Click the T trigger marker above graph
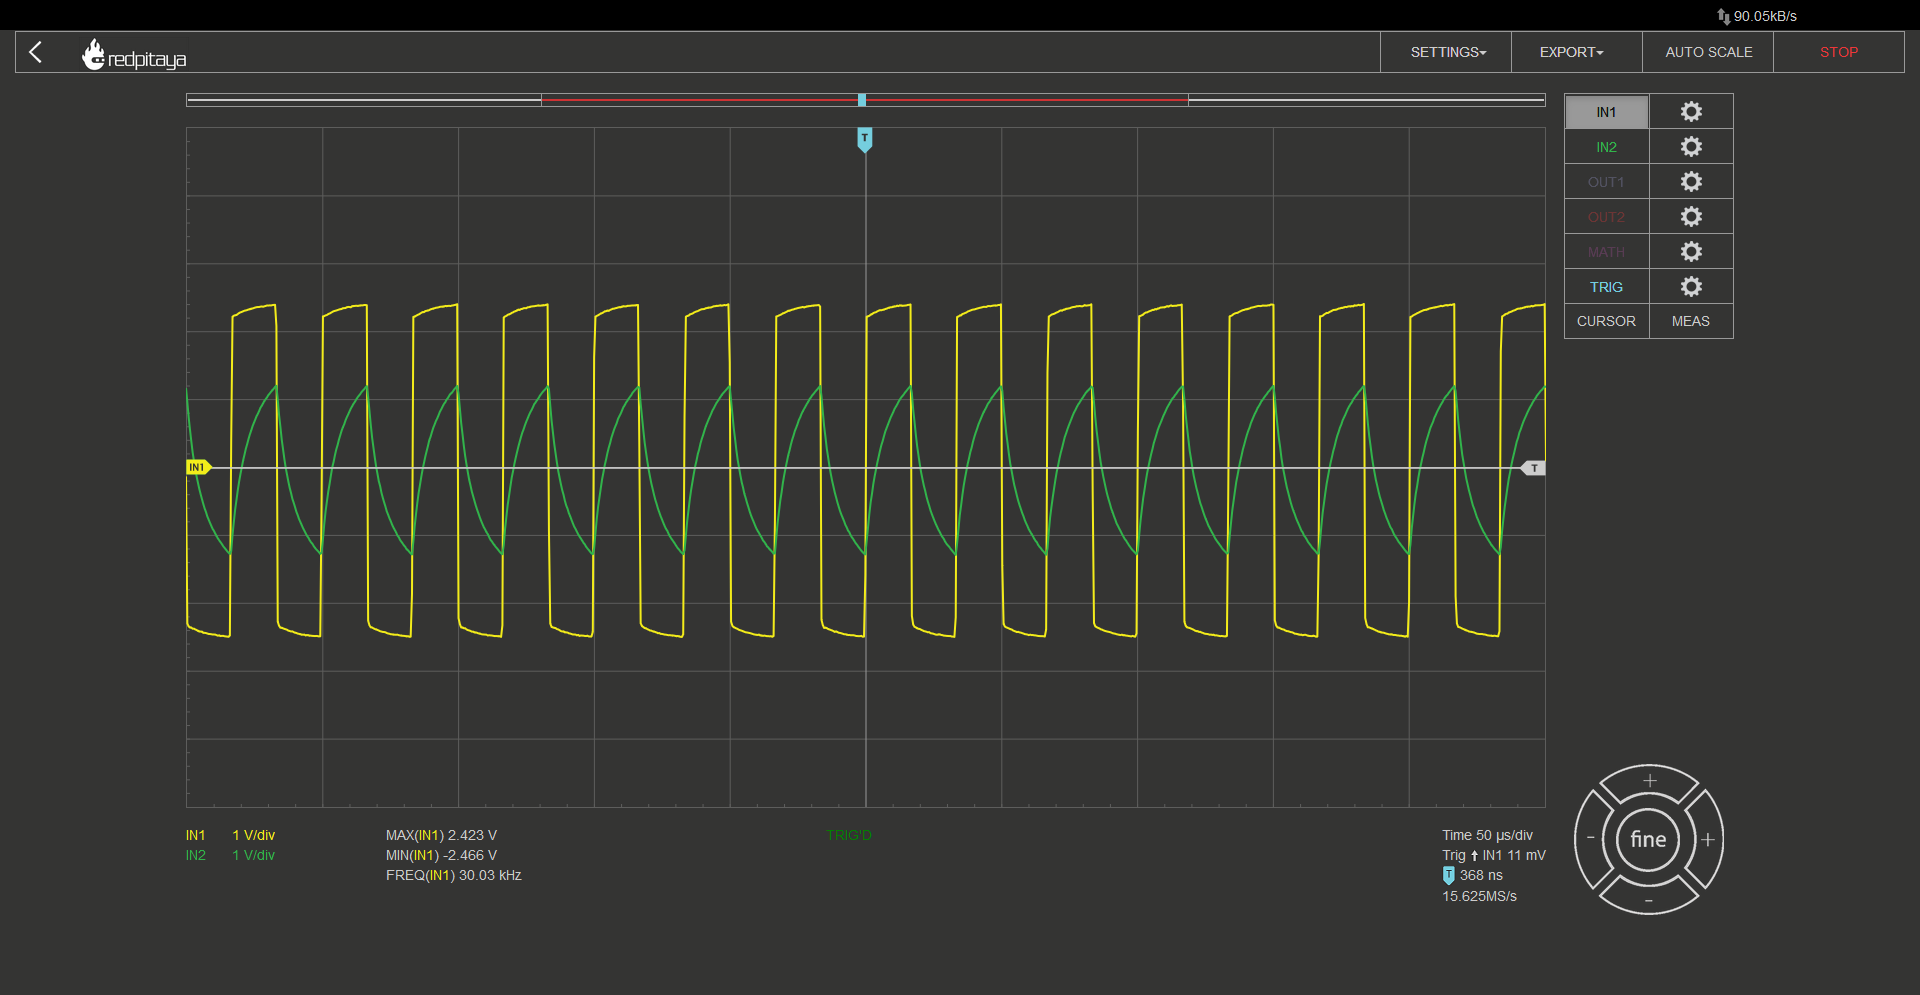This screenshot has height=995, width=1920. [x=865, y=139]
